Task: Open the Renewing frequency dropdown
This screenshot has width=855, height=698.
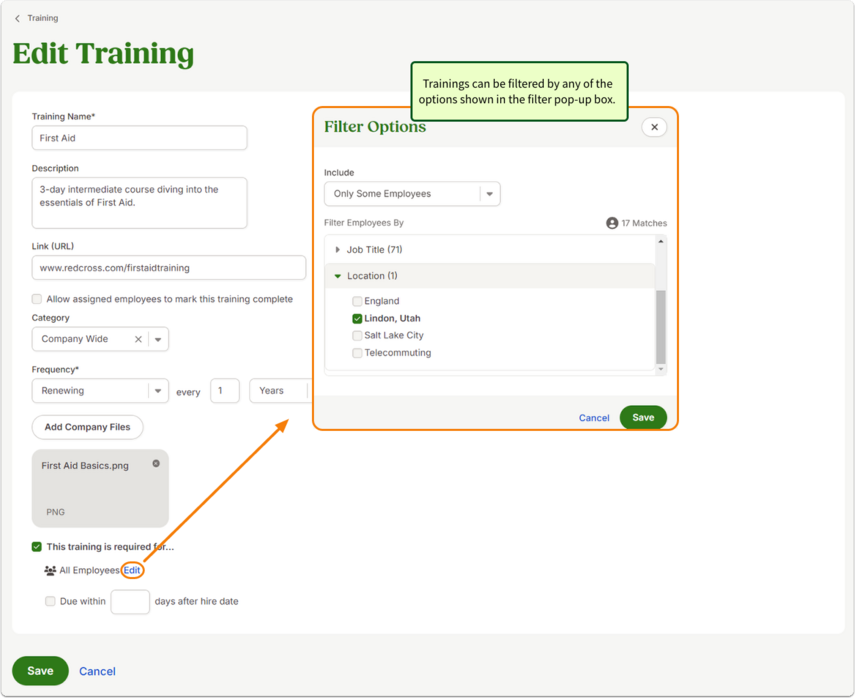Action: [100, 391]
